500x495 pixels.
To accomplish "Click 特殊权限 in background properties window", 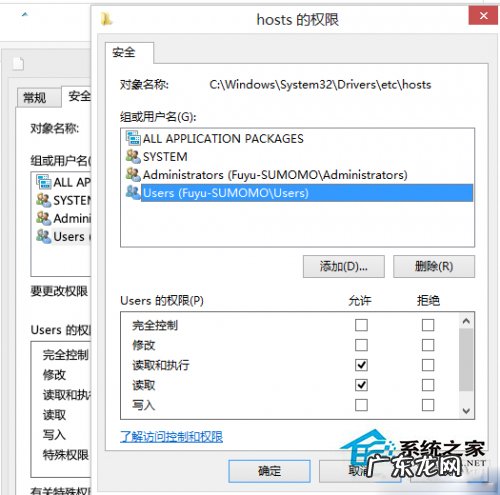I will click(x=66, y=455).
